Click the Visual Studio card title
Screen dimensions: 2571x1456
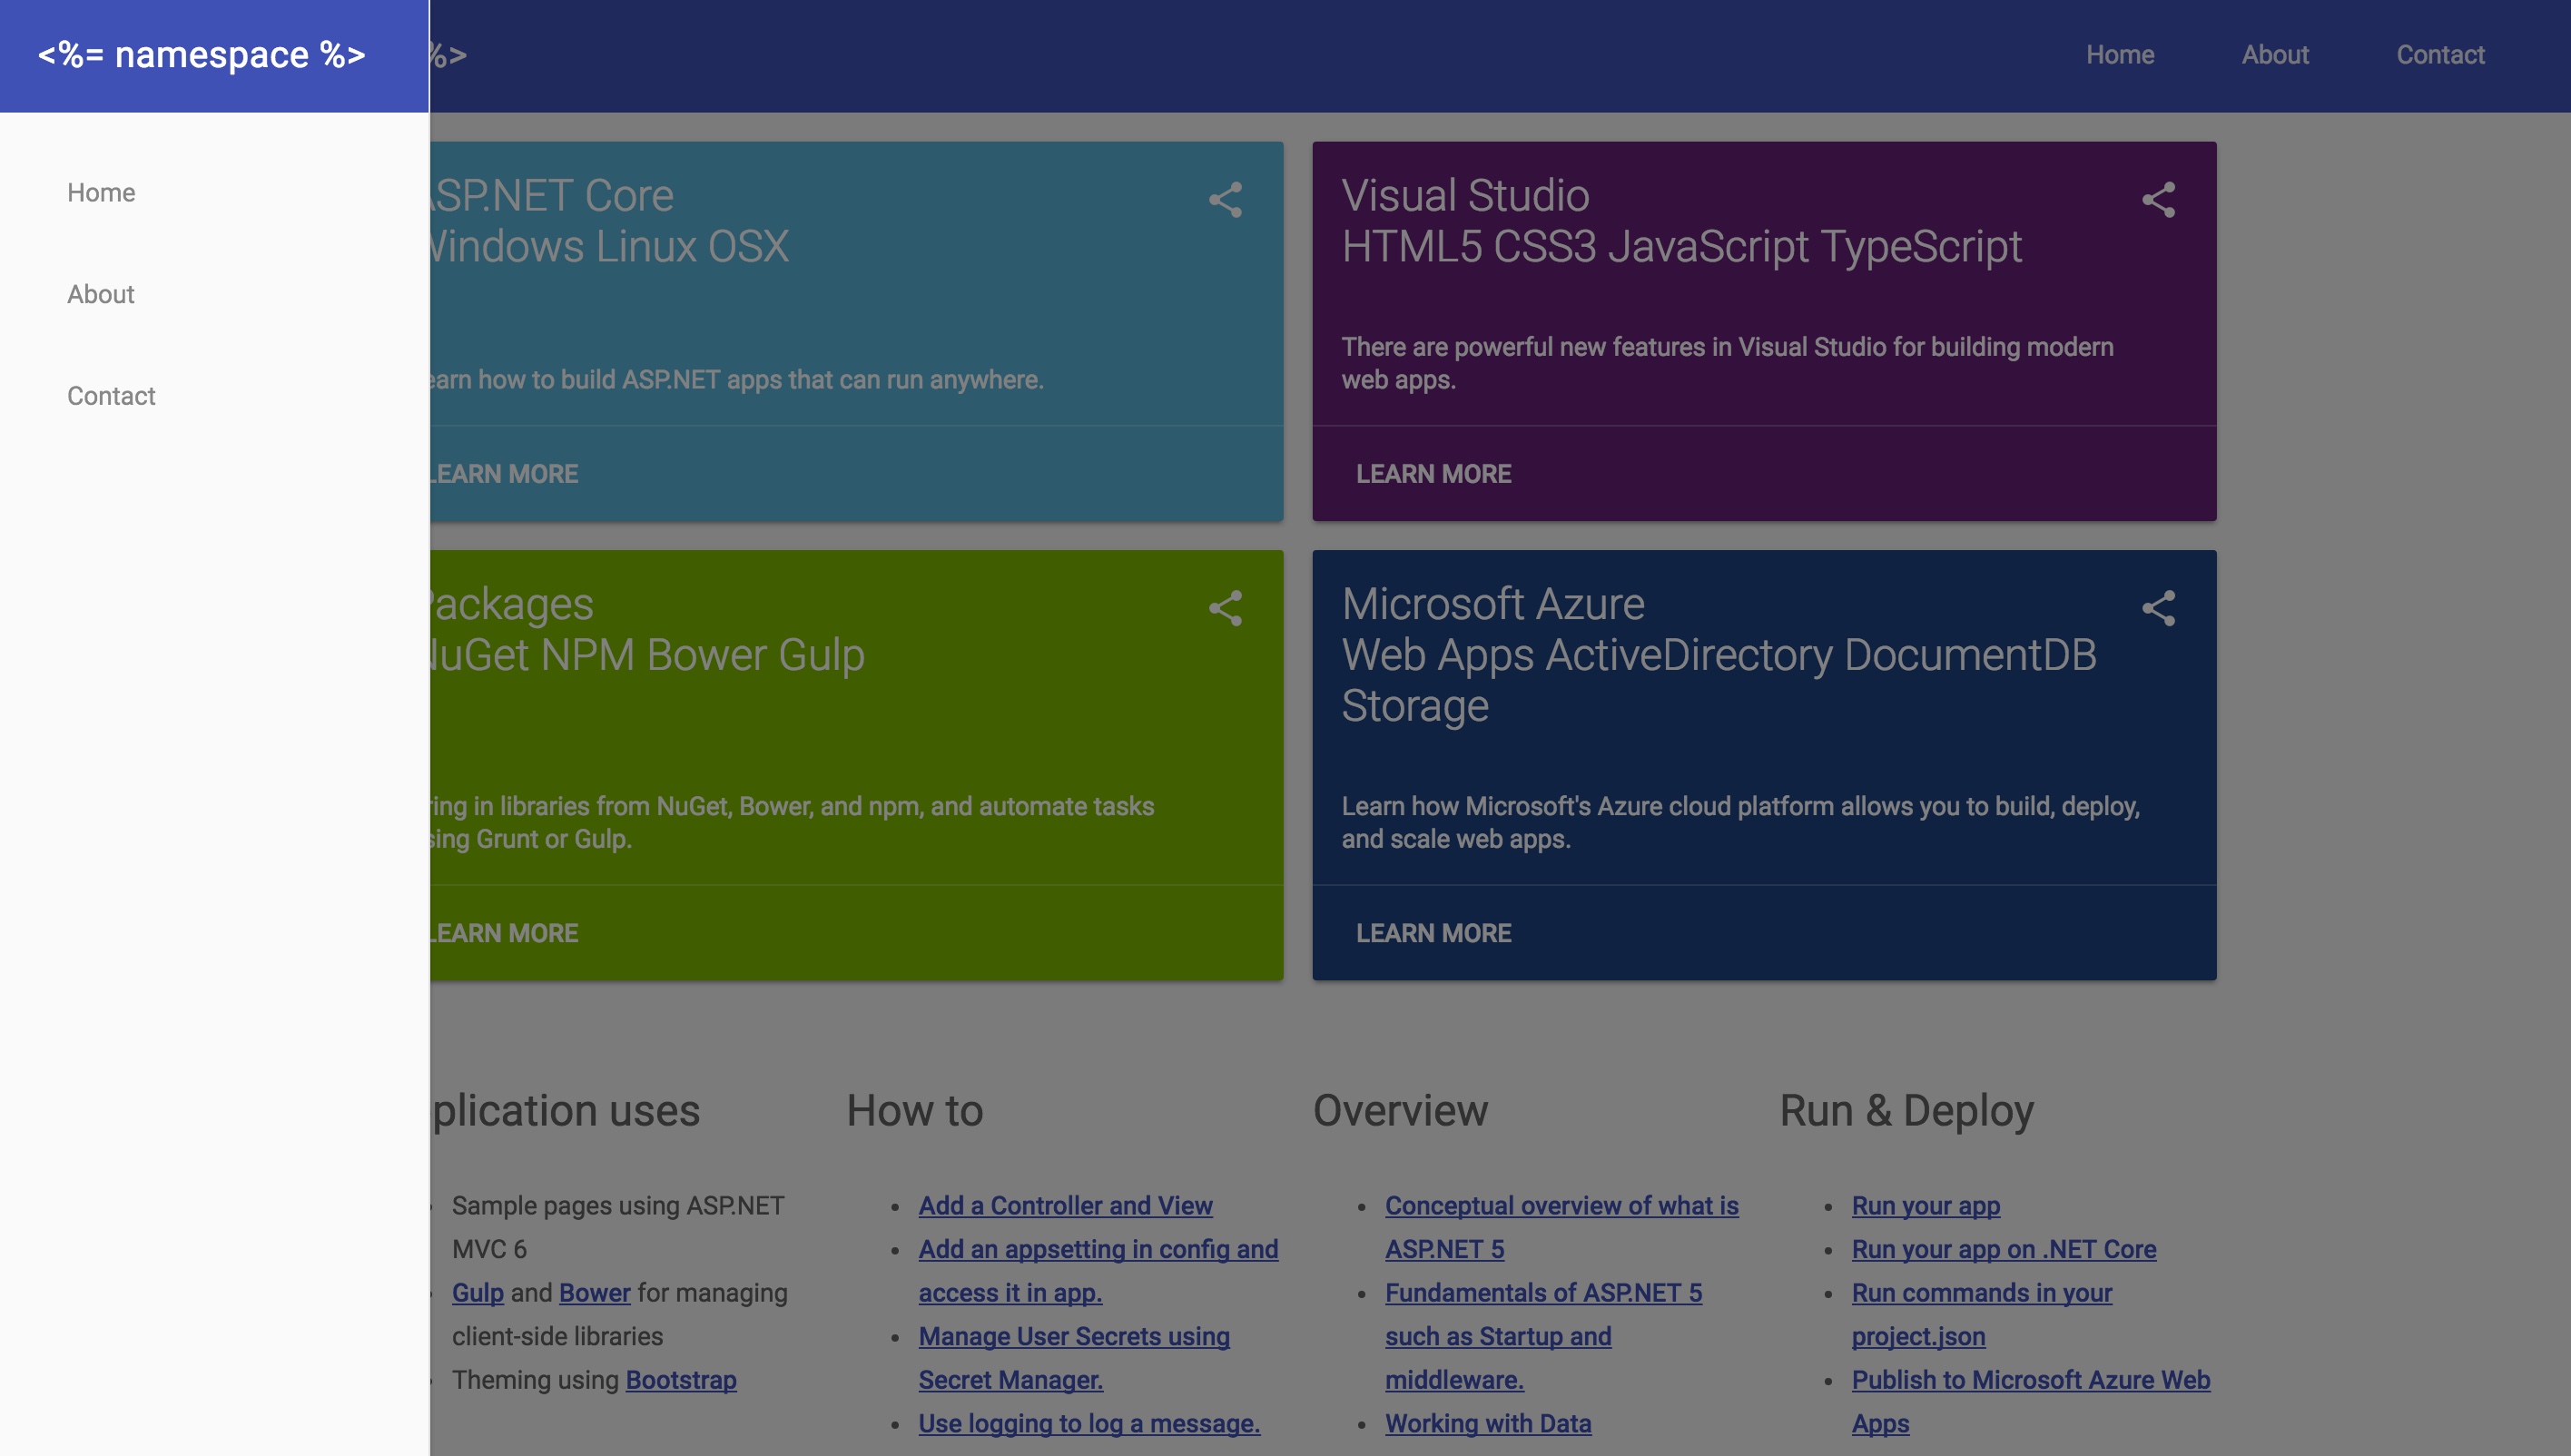(x=1682, y=220)
